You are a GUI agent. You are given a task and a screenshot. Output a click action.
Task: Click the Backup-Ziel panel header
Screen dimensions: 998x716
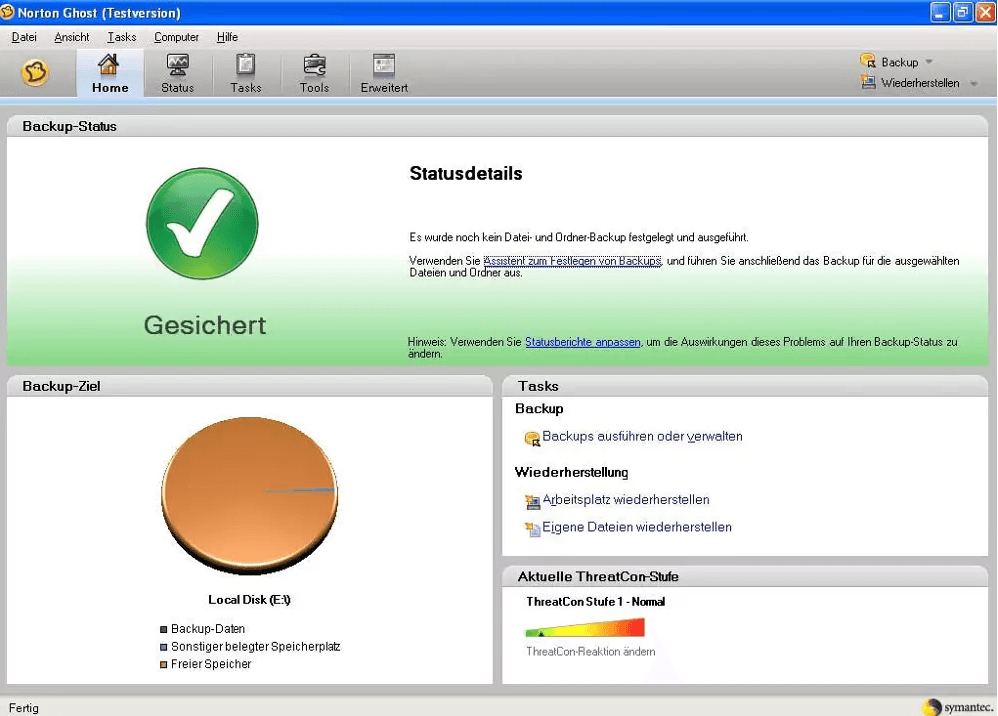[x=250, y=386]
